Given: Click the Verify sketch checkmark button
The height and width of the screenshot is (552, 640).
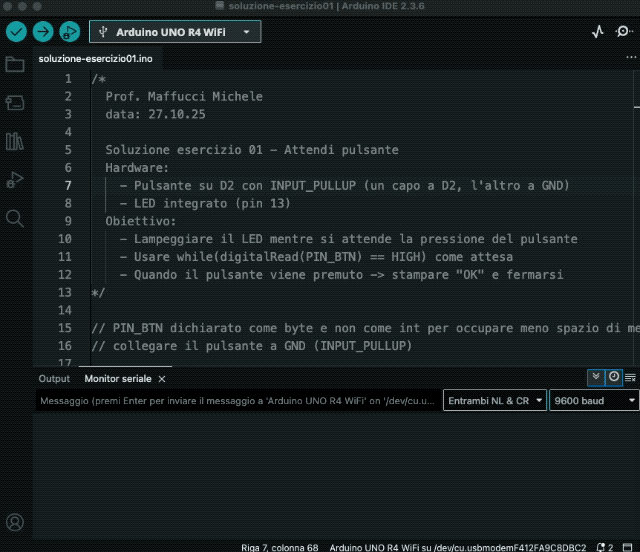Looking at the screenshot, I should coord(16,31).
